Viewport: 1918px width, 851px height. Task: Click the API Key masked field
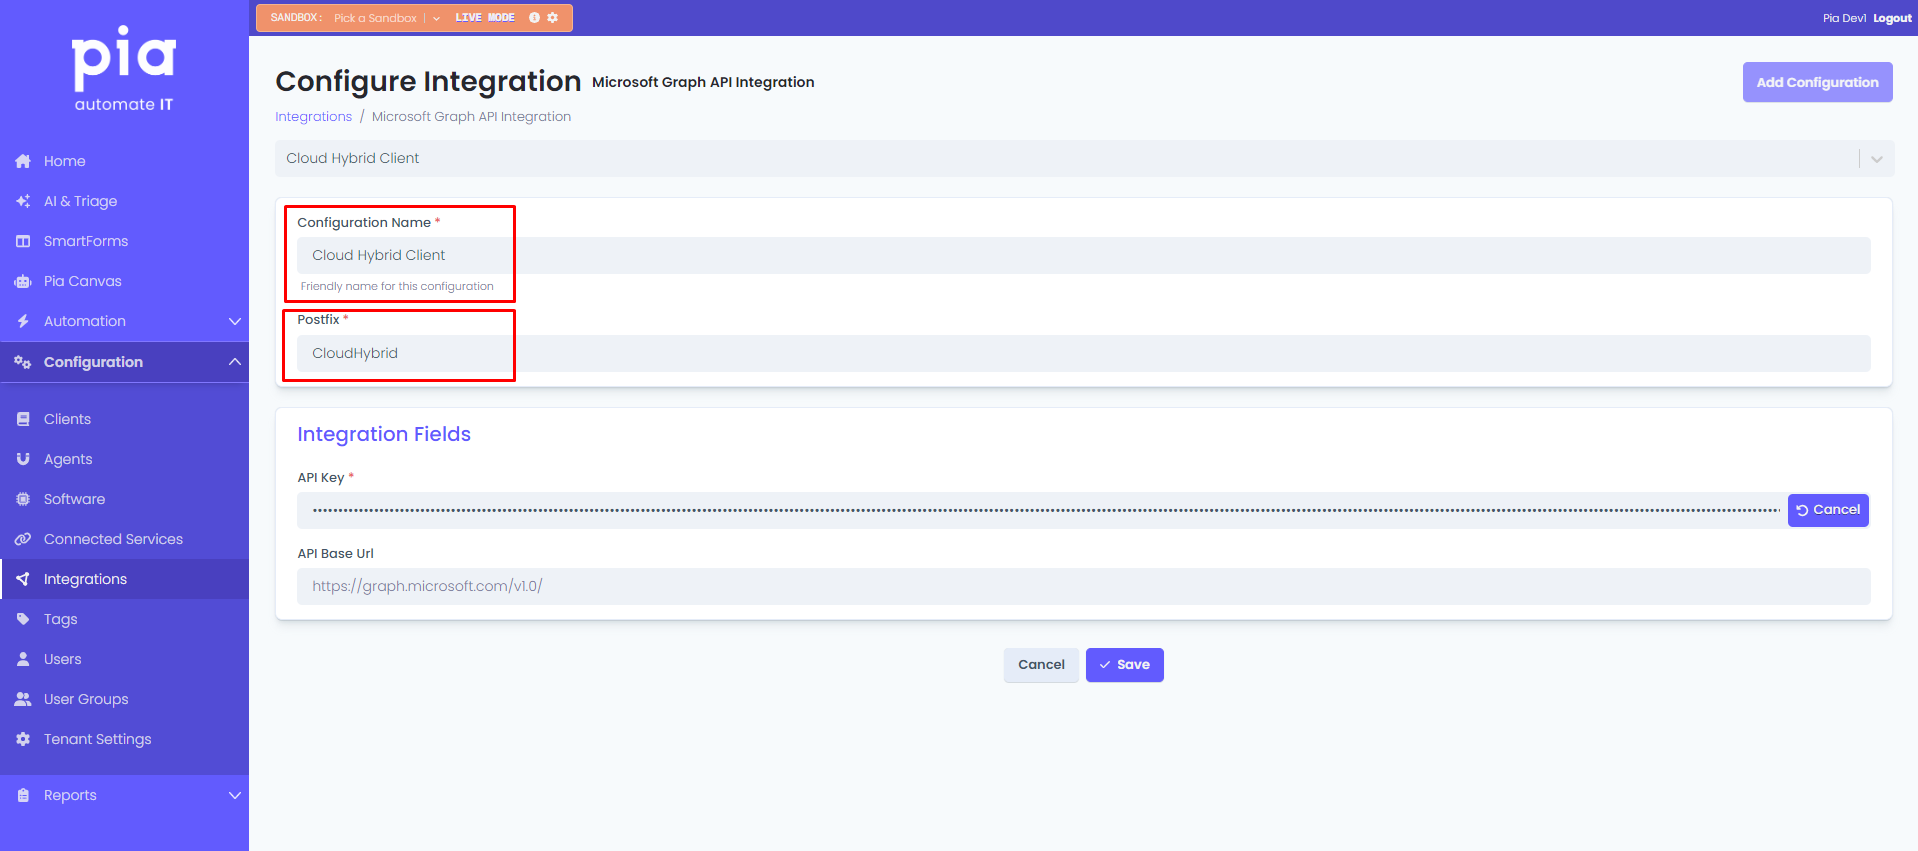coord(1041,510)
